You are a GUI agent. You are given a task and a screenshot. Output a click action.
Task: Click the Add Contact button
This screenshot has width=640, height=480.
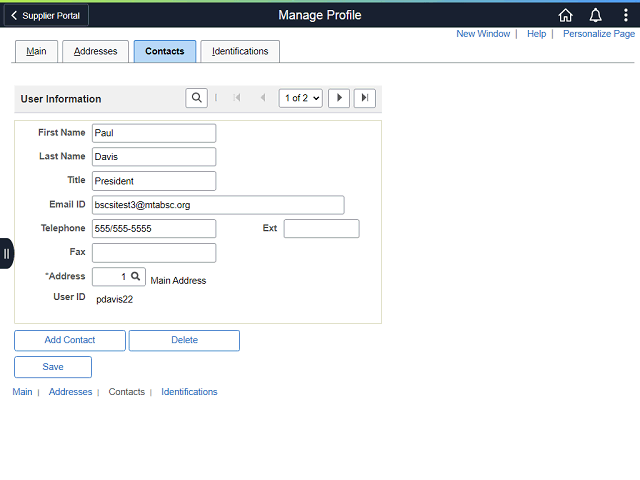[70, 340]
